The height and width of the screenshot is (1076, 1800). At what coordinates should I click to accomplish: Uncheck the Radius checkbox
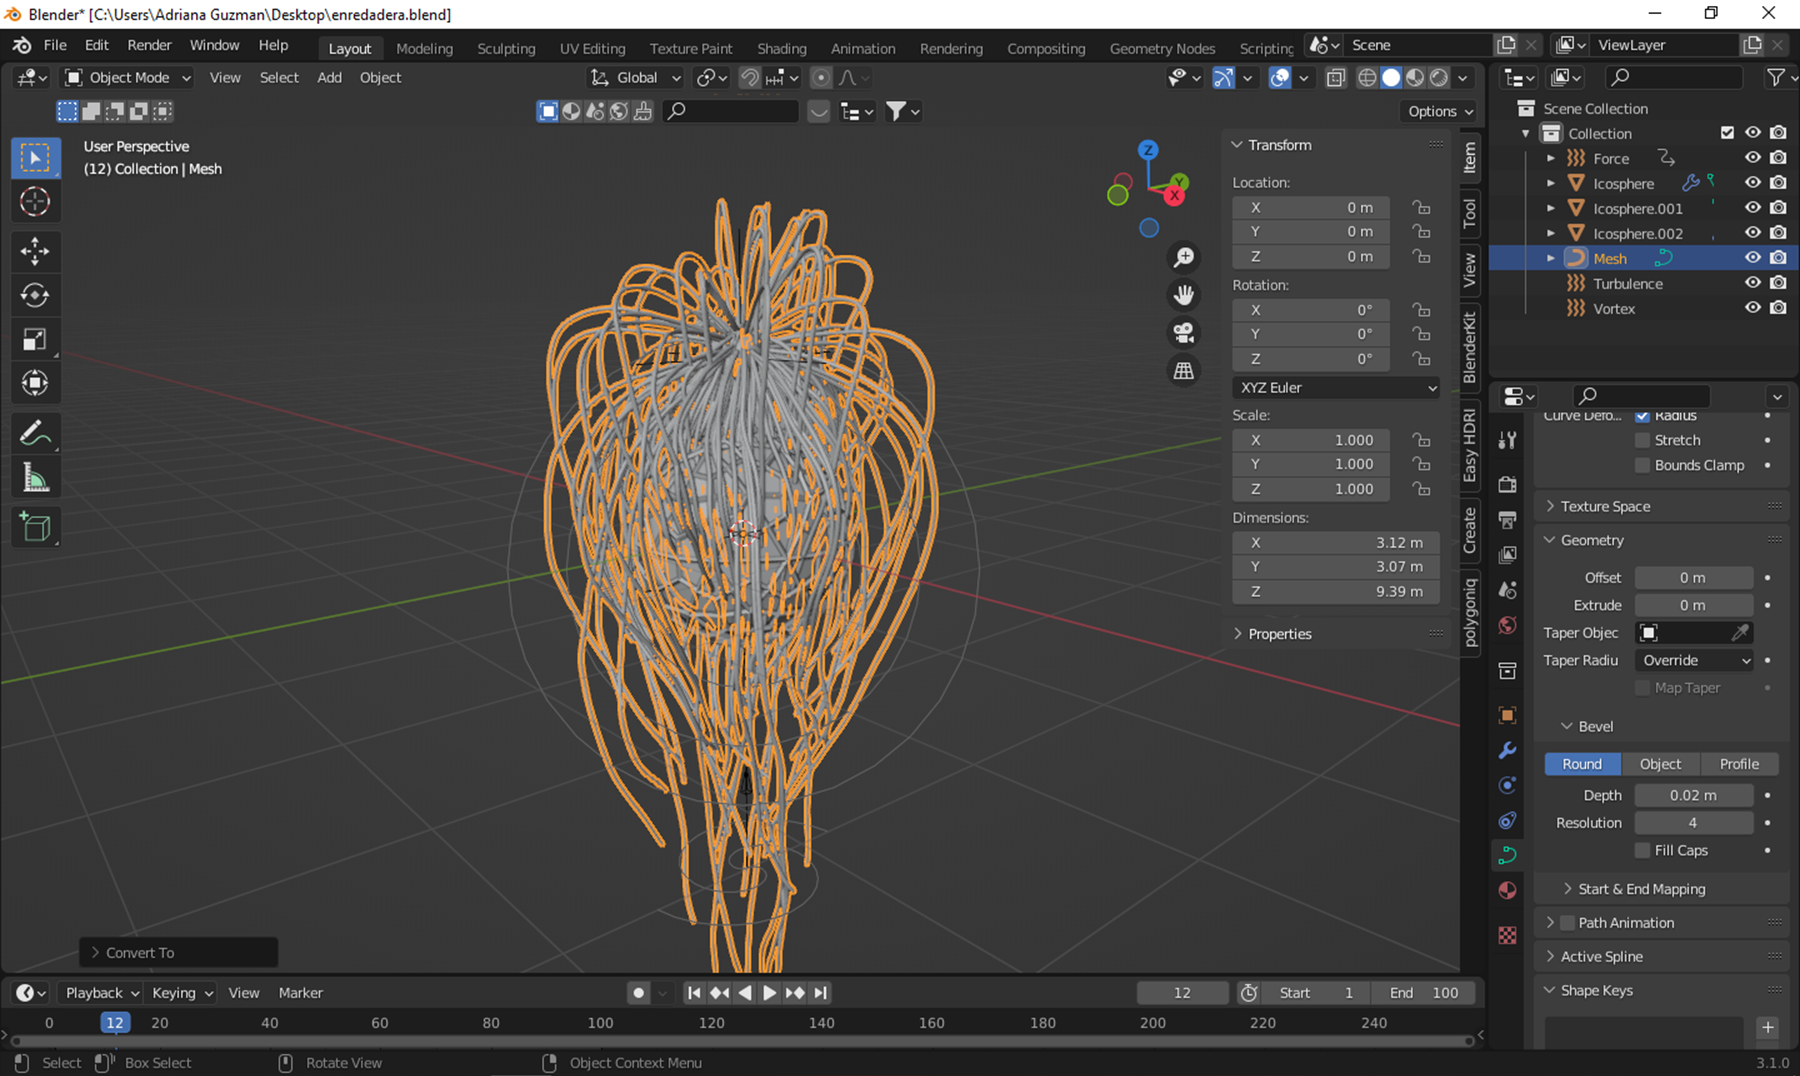tap(1642, 415)
